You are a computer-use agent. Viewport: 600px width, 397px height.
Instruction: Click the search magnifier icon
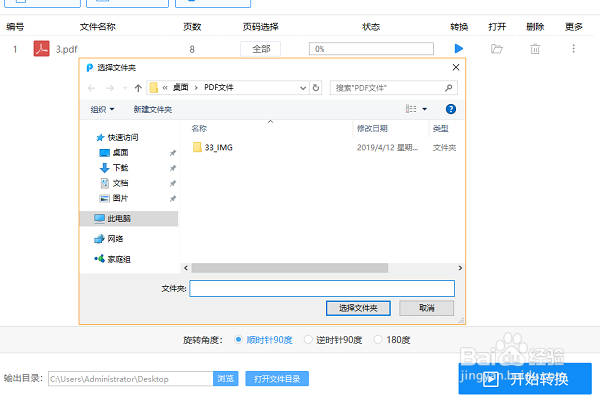[x=448, y=88]
